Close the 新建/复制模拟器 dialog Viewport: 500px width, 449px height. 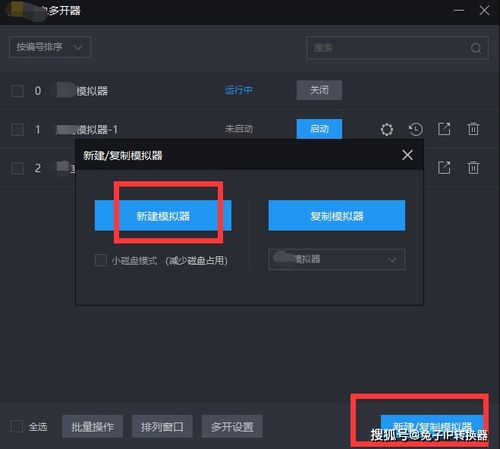pyautogui.click(x=407, y=155)
